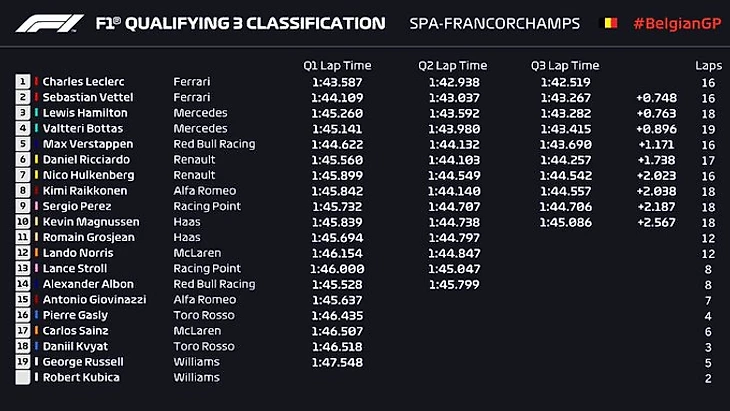Click Leclerc's Q3 time 1:42.519
Image resolution: width=730 pixels, height=411 pixels.
click(x=565, y=82)
